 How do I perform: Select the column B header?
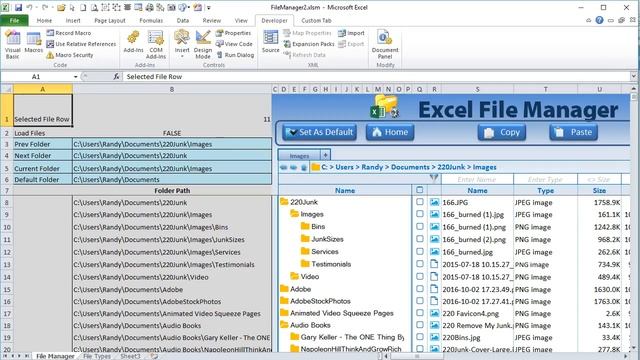point(172,89)
